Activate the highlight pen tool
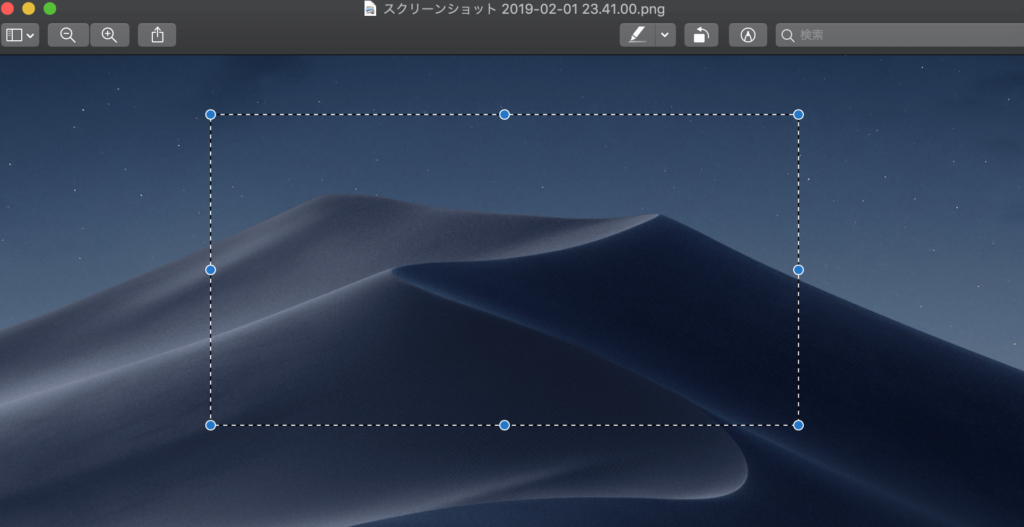Image resolution: width=1024 pixels, height=527 pixels. [636, 35]
